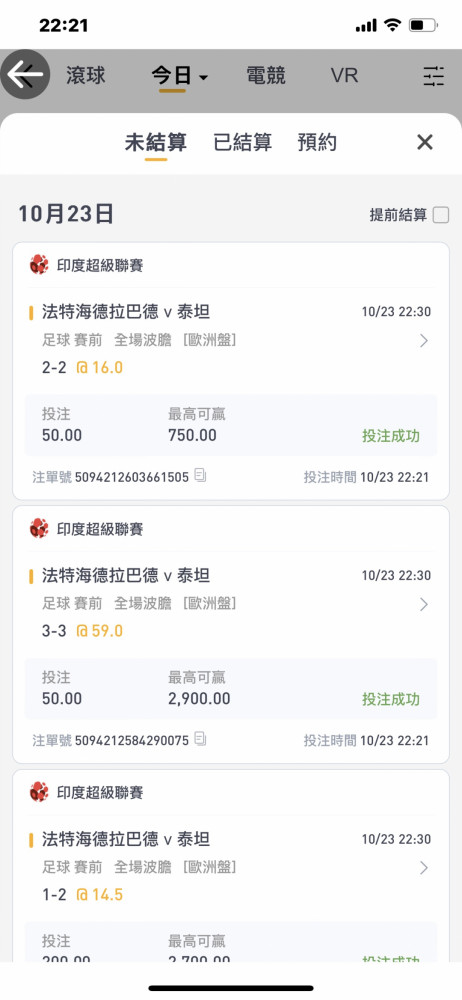Tap the 3-3 bet match title
The width and height of the screenshot is (462, 1000).
click(126, 575)
